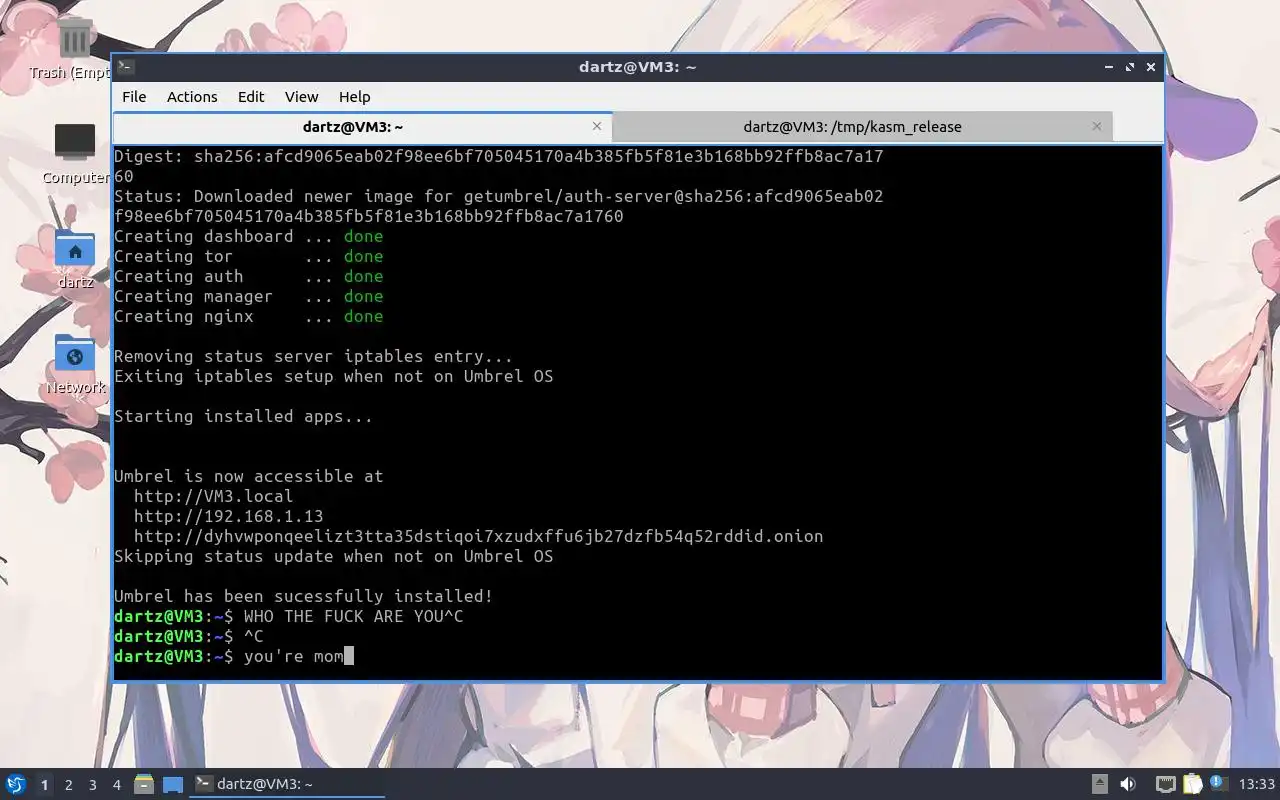
Task: Launch the file manager from the panel
Action: 144,784
